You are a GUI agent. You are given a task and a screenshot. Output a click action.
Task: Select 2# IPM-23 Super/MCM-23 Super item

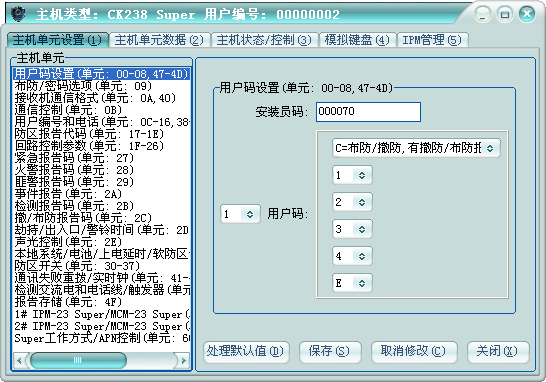click(x=101, y=326)
